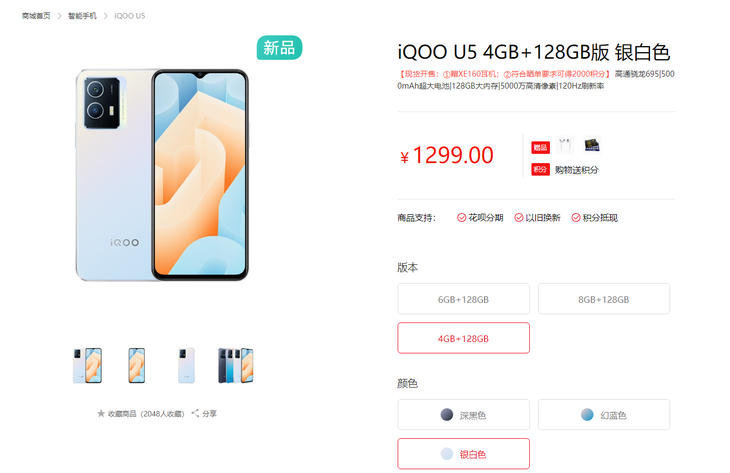Click the 以旧换新 trade-in check icon
The width and height of the screenshot is (730, 473).
coord(519,217)
